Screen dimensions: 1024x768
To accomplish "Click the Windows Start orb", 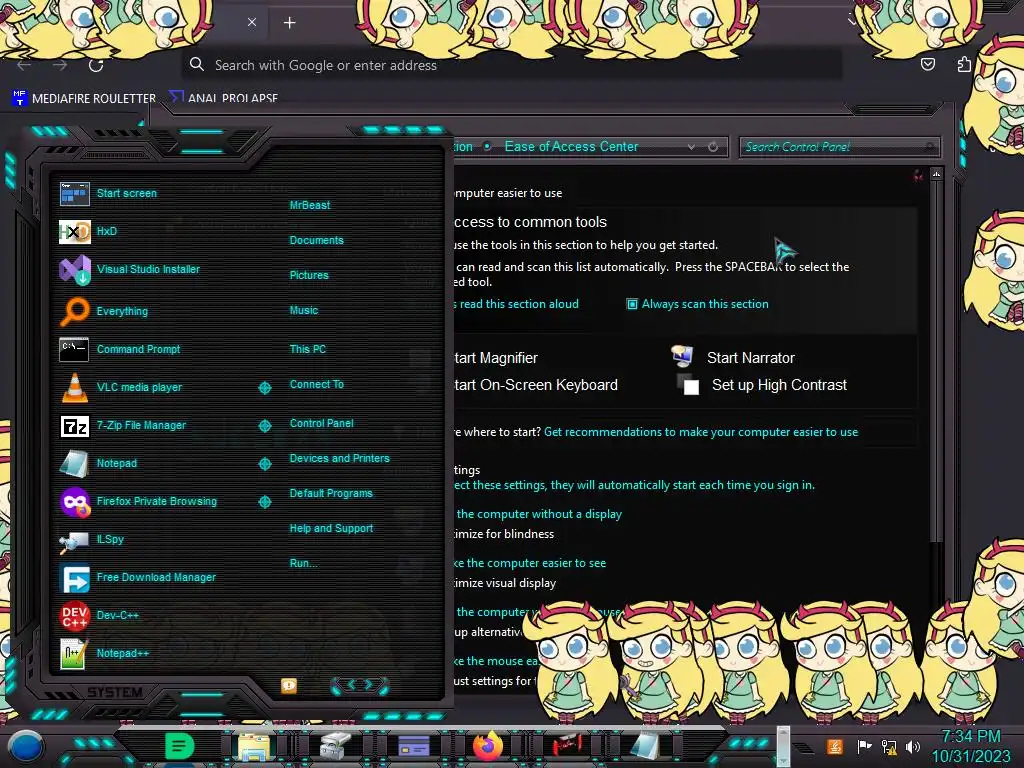I will [25, 747].
